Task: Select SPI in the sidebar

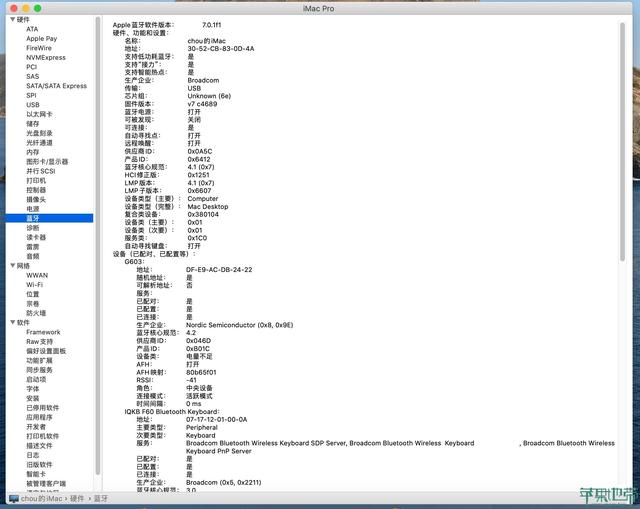Action: (x=31, y=95)
